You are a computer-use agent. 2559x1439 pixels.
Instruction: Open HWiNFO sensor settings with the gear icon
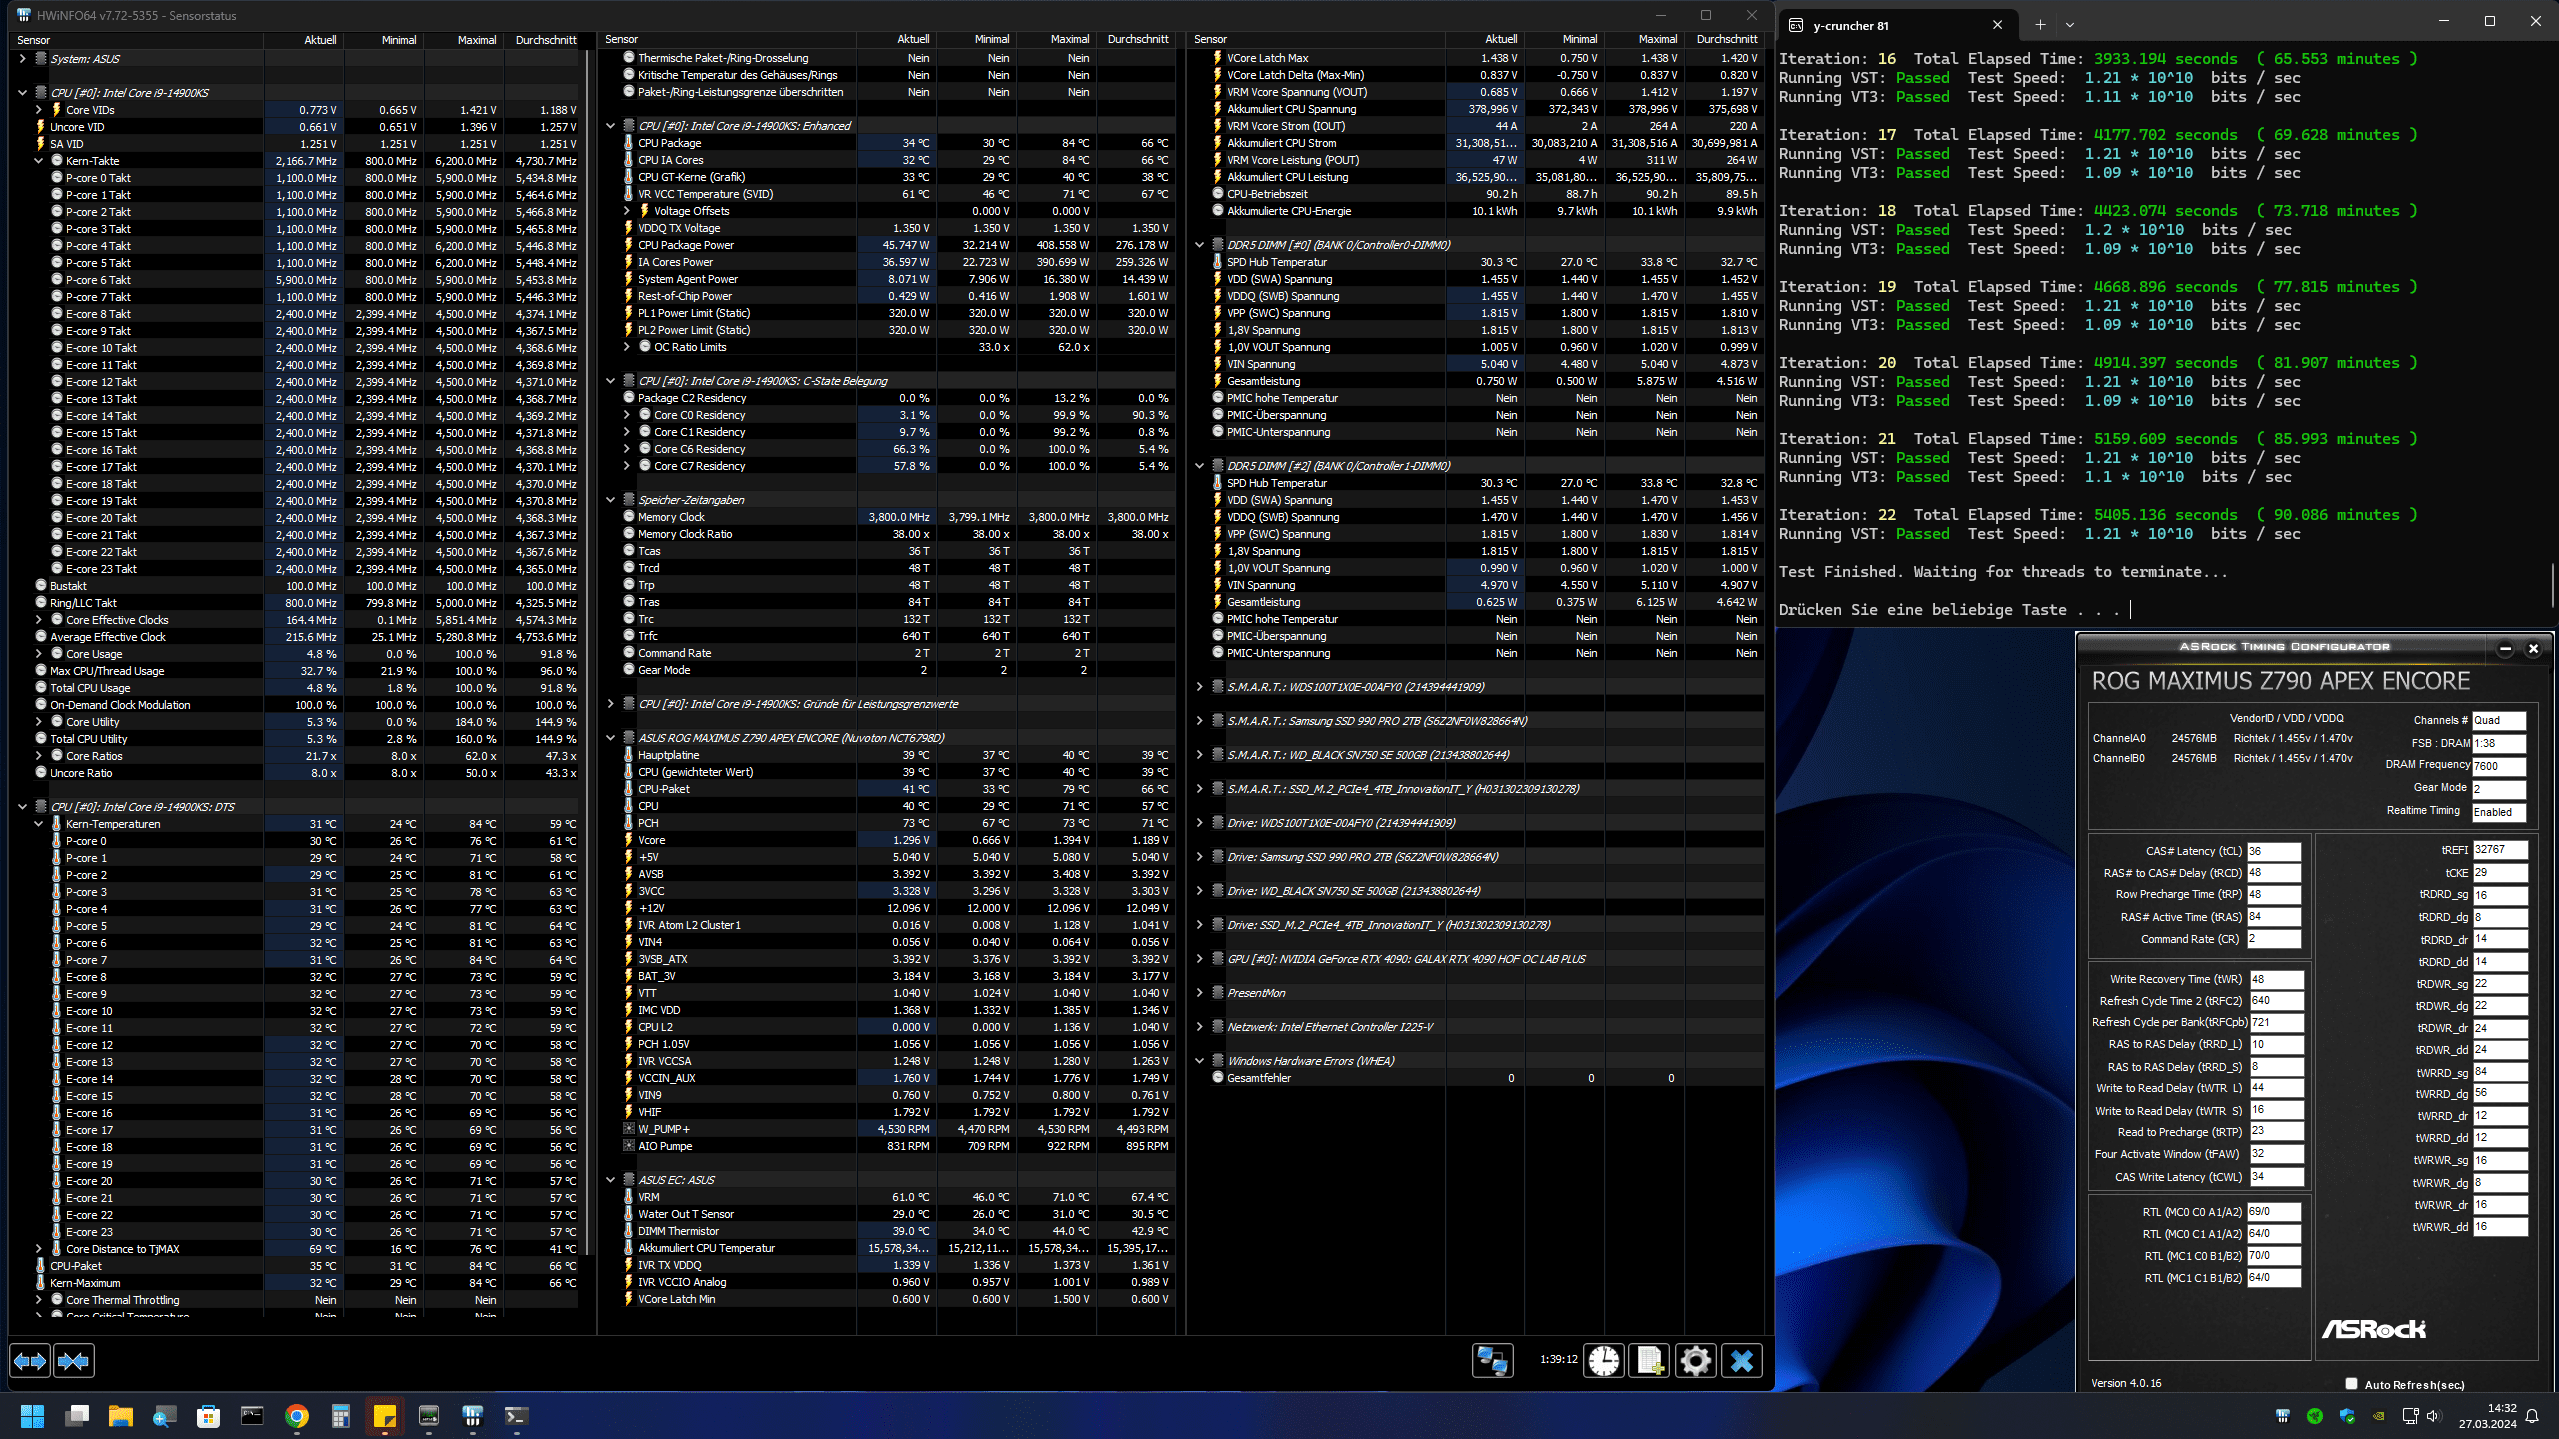coord(1695,1361)
